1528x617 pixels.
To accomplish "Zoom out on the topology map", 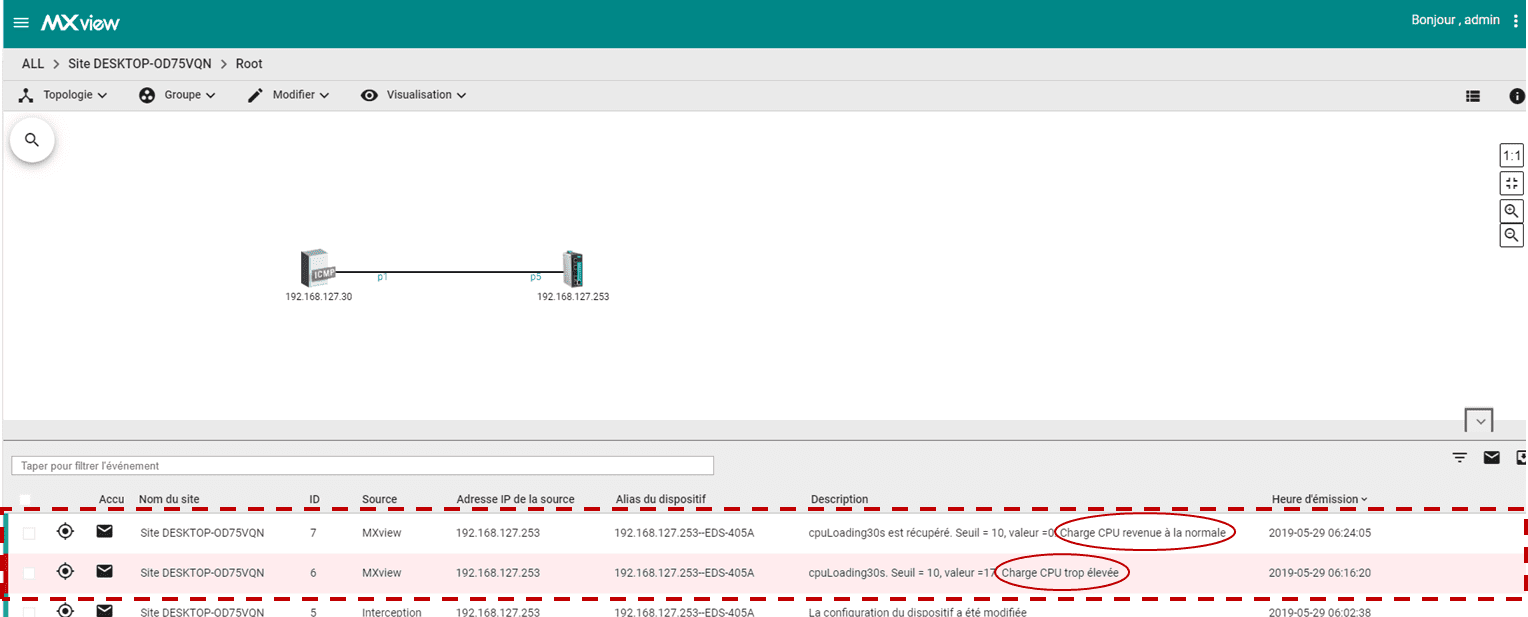I will [1511, 236].
